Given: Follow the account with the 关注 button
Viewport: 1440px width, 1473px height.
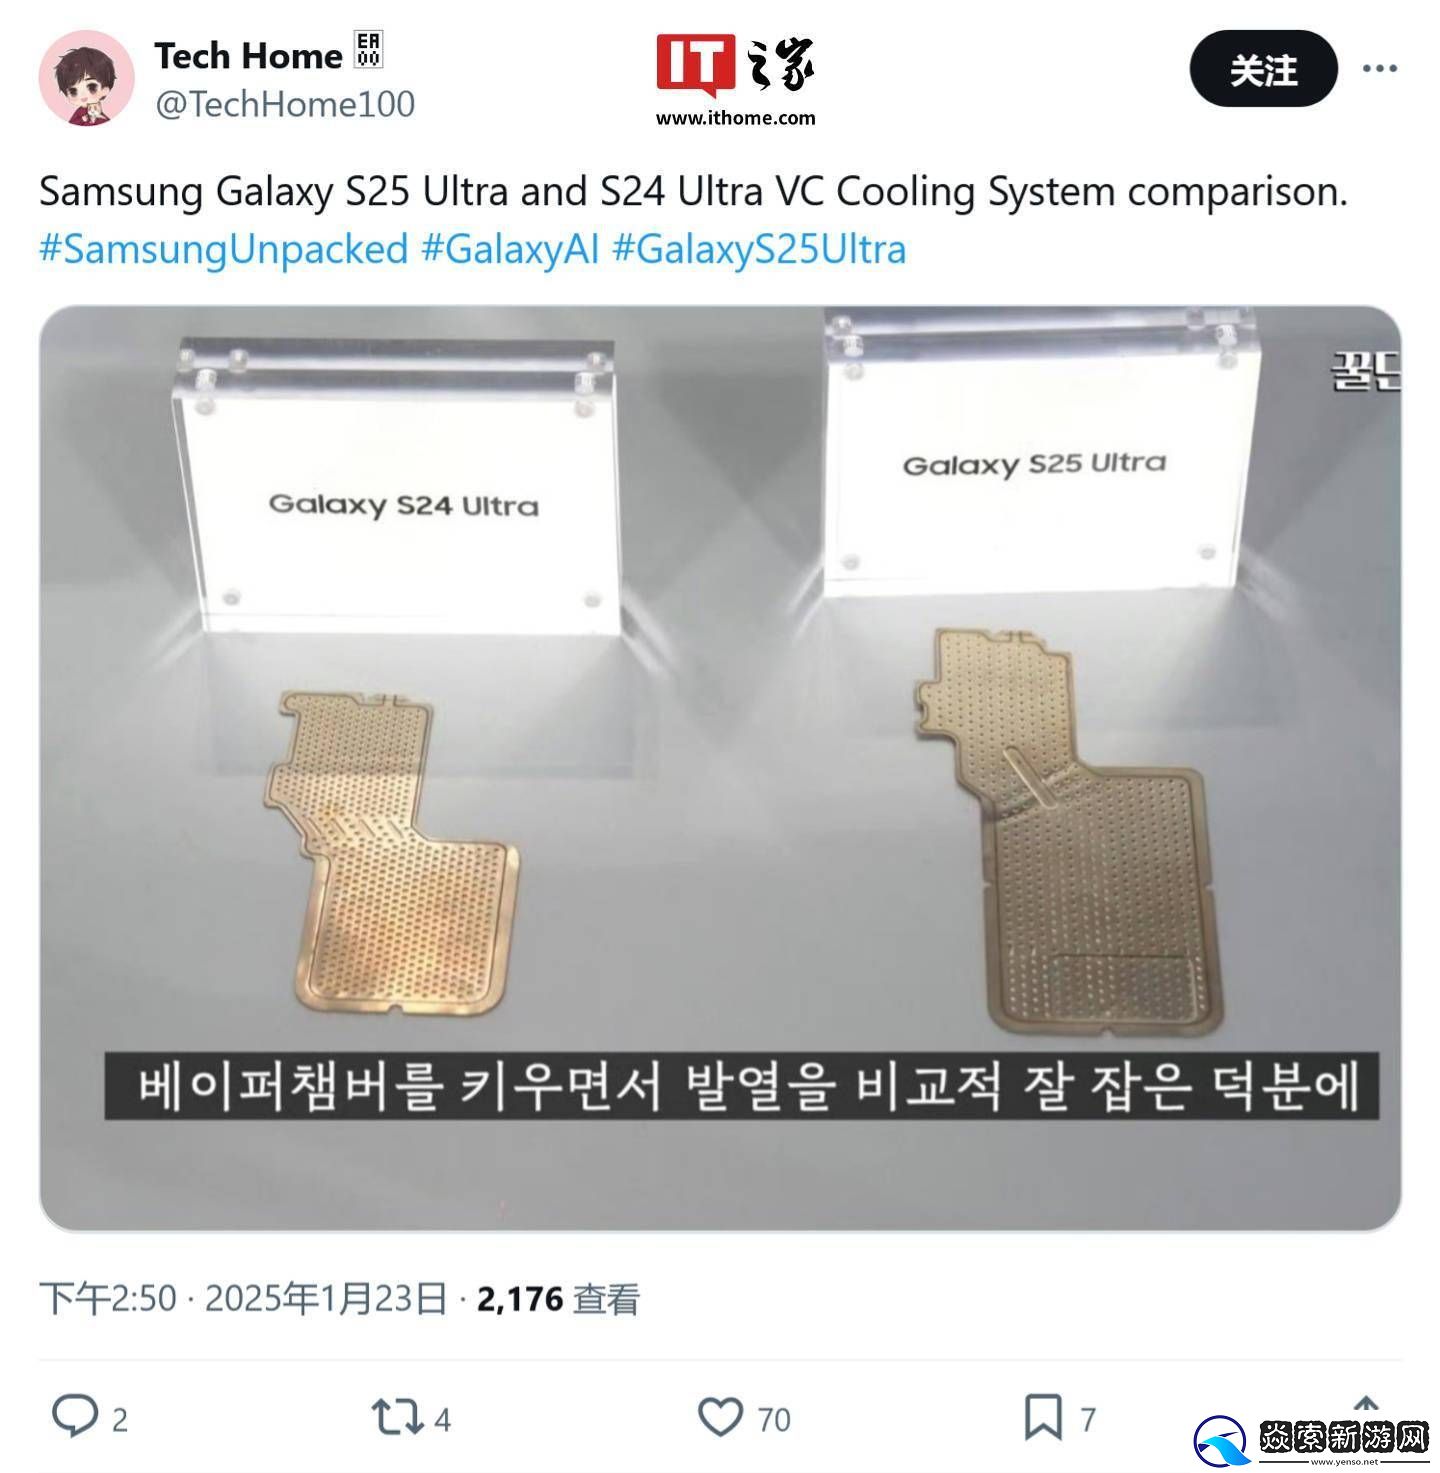Looking at the screenshot, I should (1263, 68).
